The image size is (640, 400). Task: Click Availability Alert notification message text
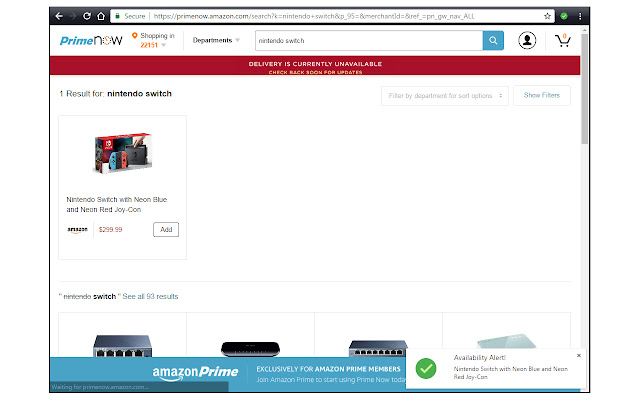[510, 373]
